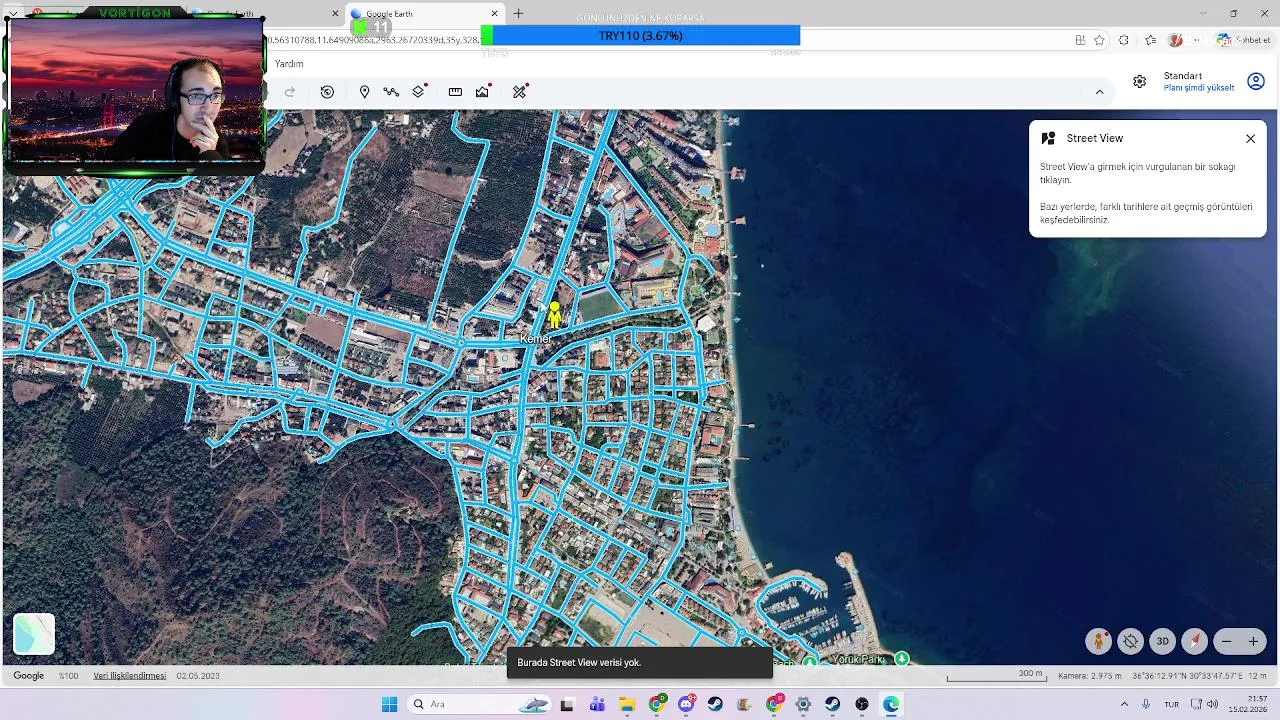Click the taskbar 'Ara' search box

[x=481, y=704]
